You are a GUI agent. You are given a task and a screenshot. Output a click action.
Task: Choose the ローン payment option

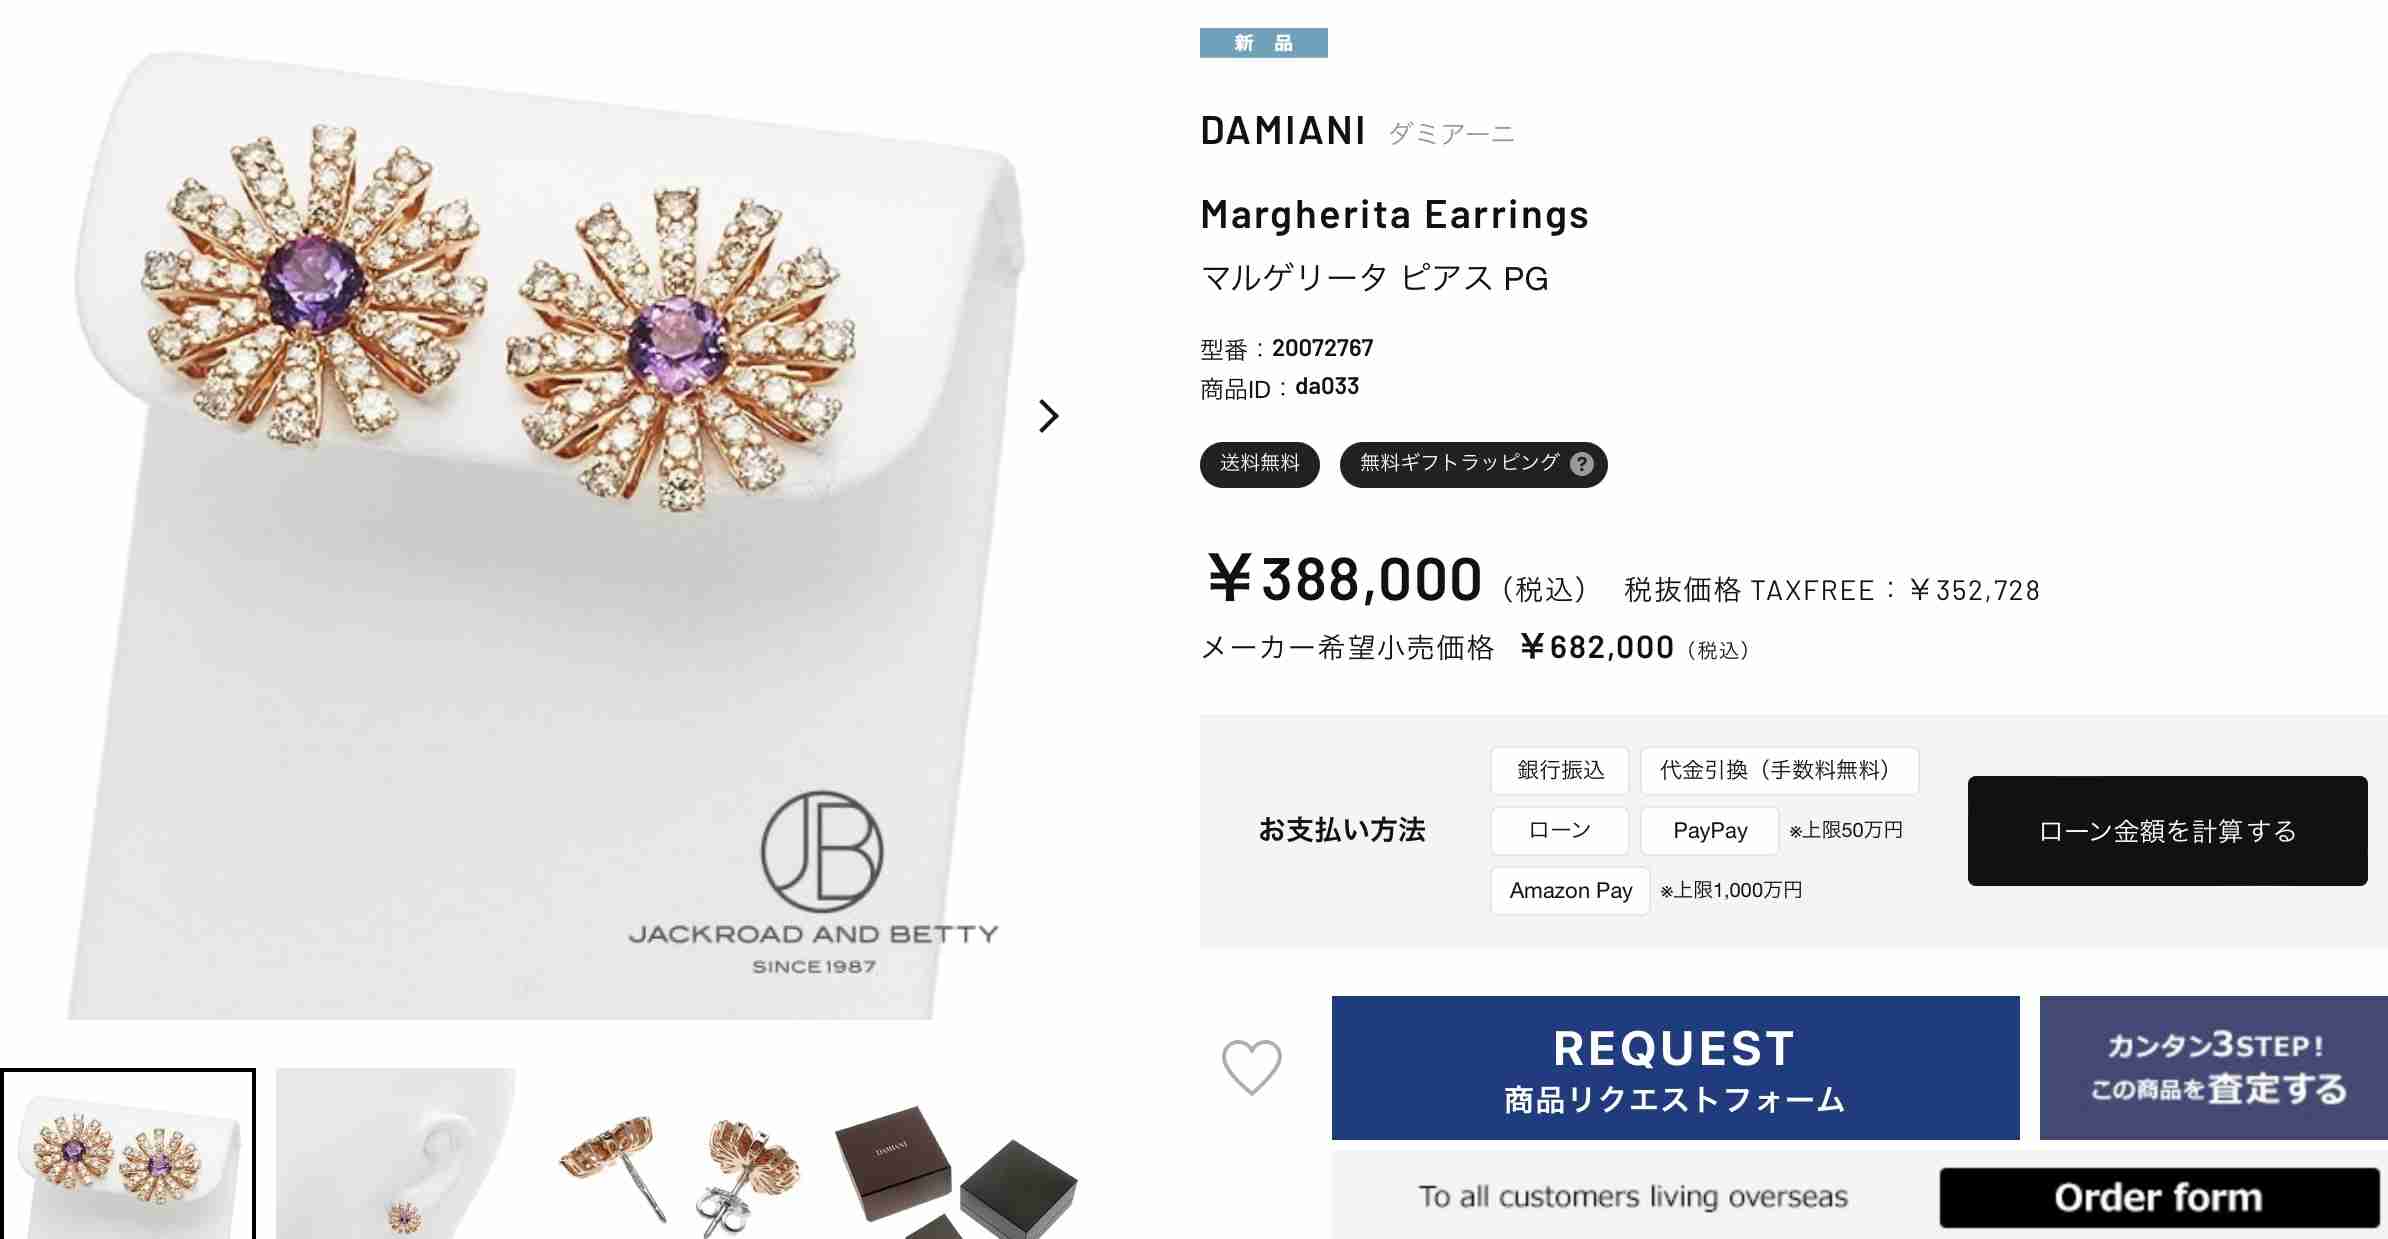(1560, 831)
